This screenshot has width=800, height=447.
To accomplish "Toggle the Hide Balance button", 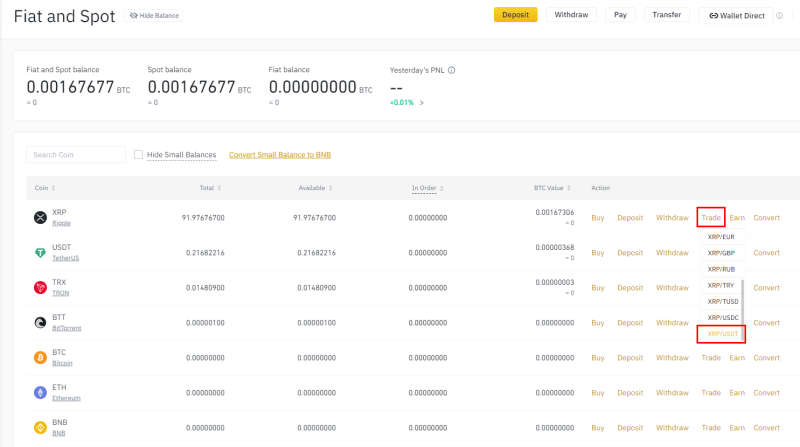I will [x=154, y=16].
